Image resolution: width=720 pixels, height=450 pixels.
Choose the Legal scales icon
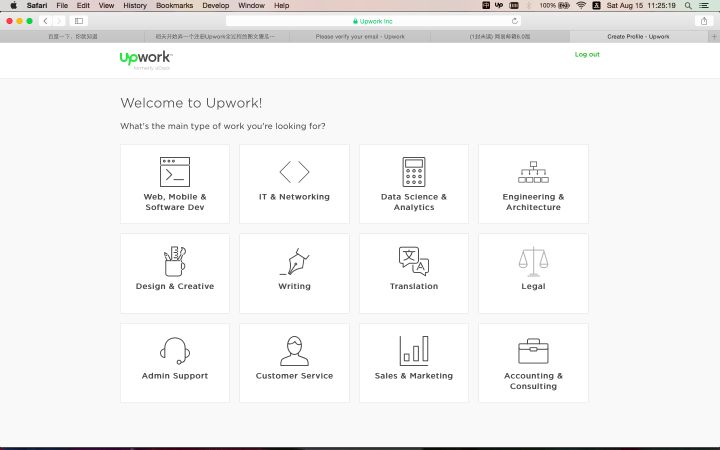(533, 261)
